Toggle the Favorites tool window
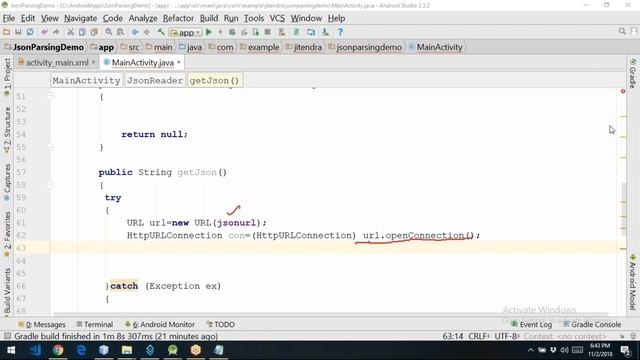This screenshot has height=360, width=640. (x=7, y=234)
